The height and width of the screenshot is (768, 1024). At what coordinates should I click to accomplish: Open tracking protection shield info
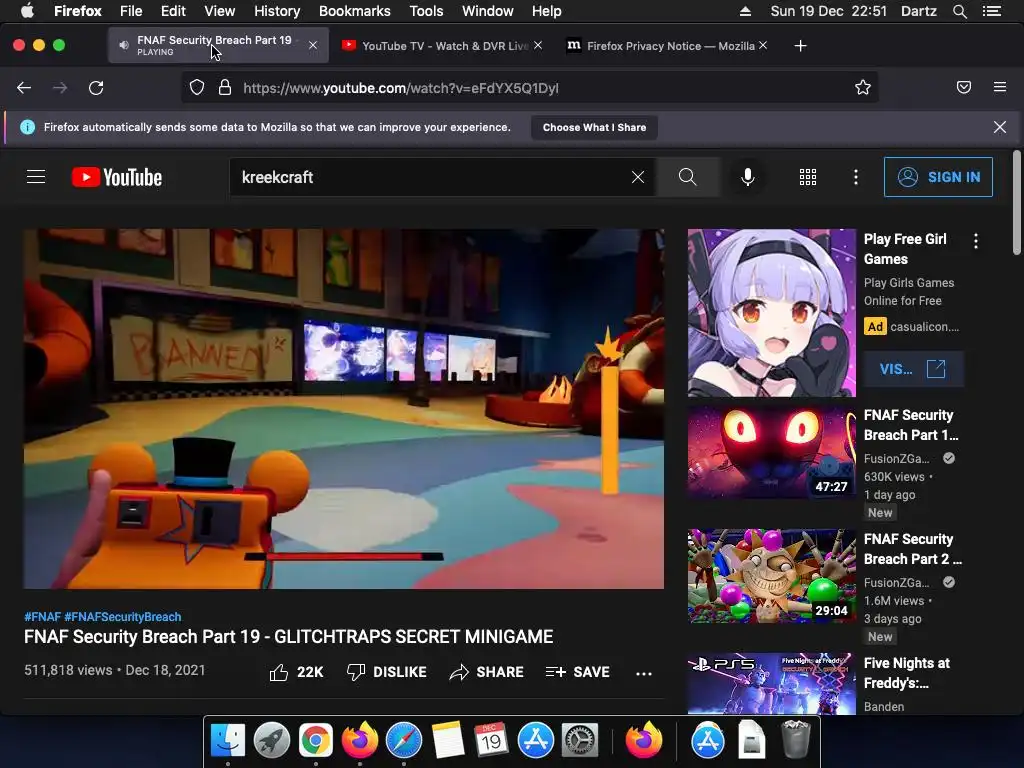click(x=197, y=88)
